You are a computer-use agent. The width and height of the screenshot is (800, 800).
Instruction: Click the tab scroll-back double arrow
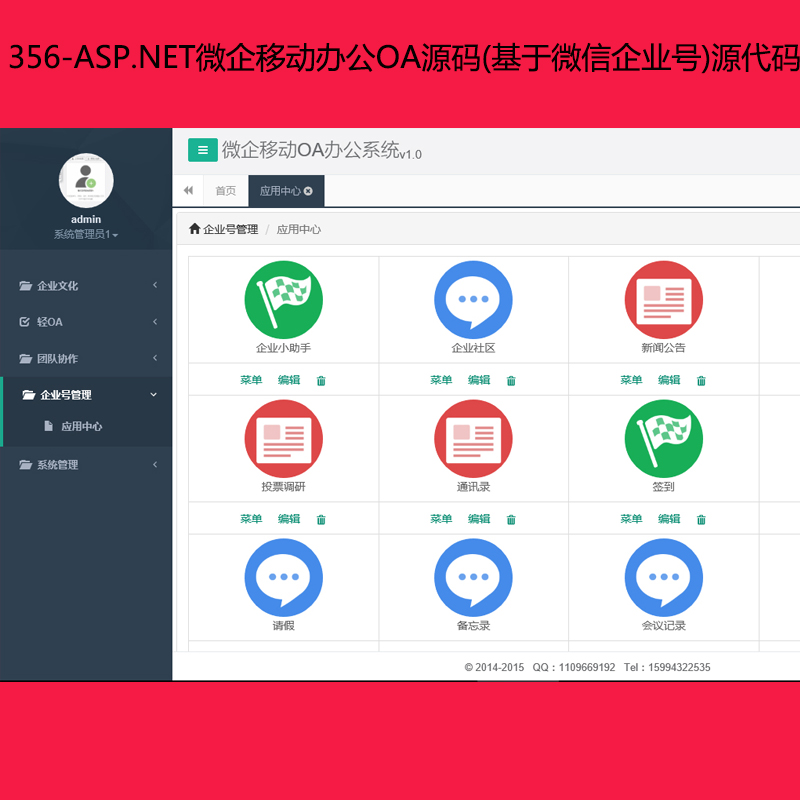pyautogui.click(x=188, y=190)
